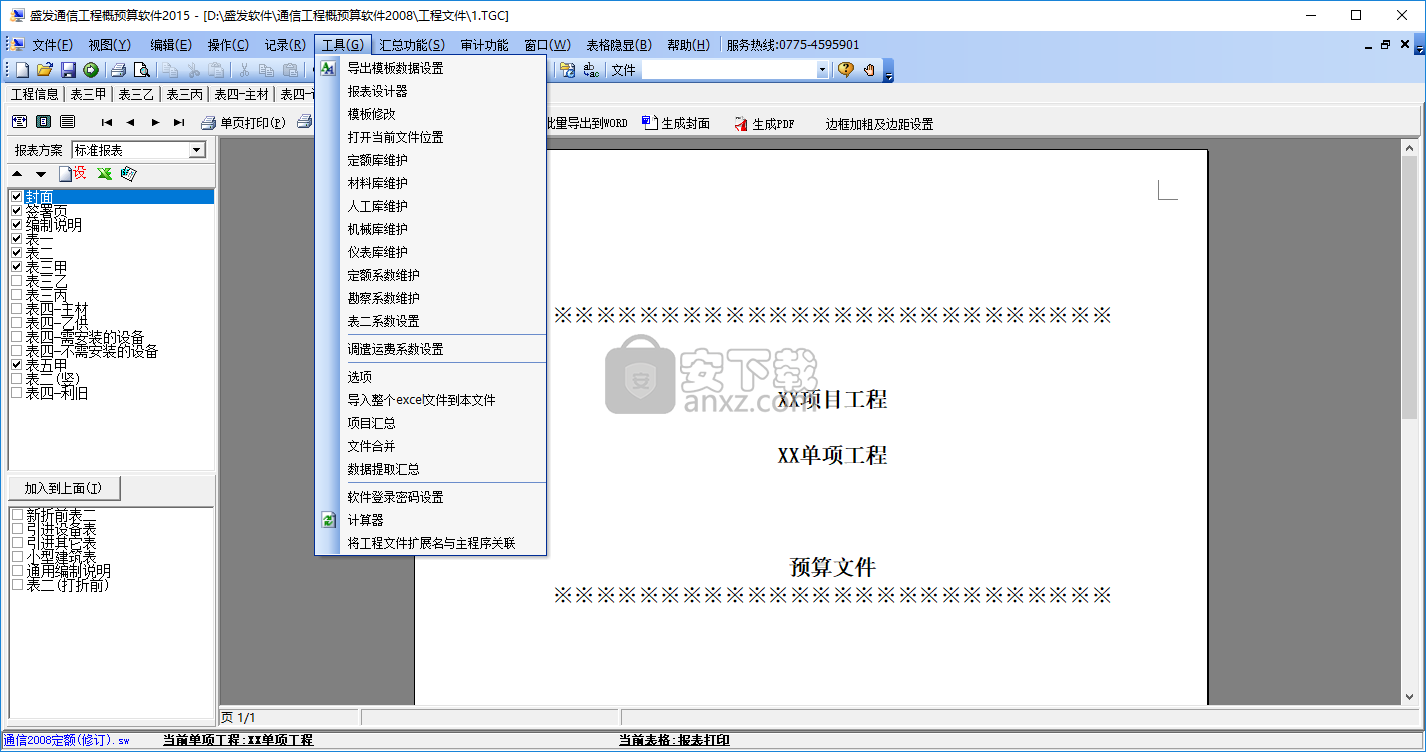Viewport: 1426px width, 752px height.
Task: Uncheck the 封面 checkbox
Action: [x=16, y=197]
